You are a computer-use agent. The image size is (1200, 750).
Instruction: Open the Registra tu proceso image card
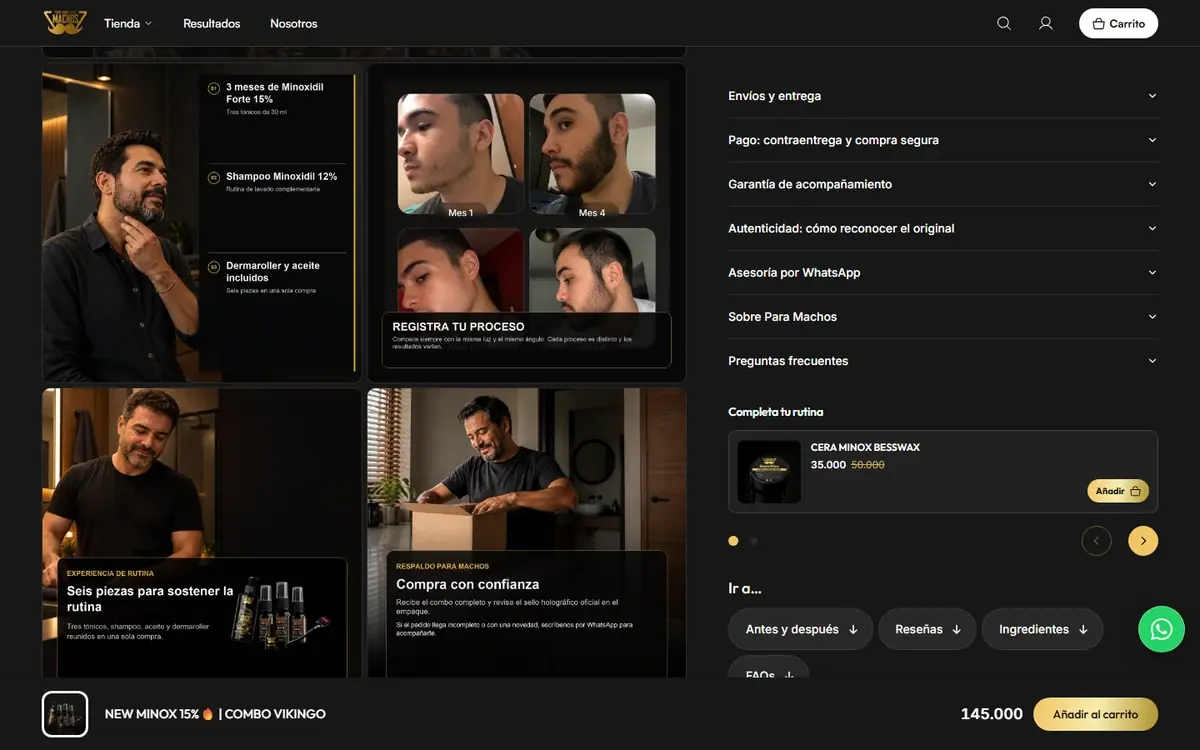527,222
